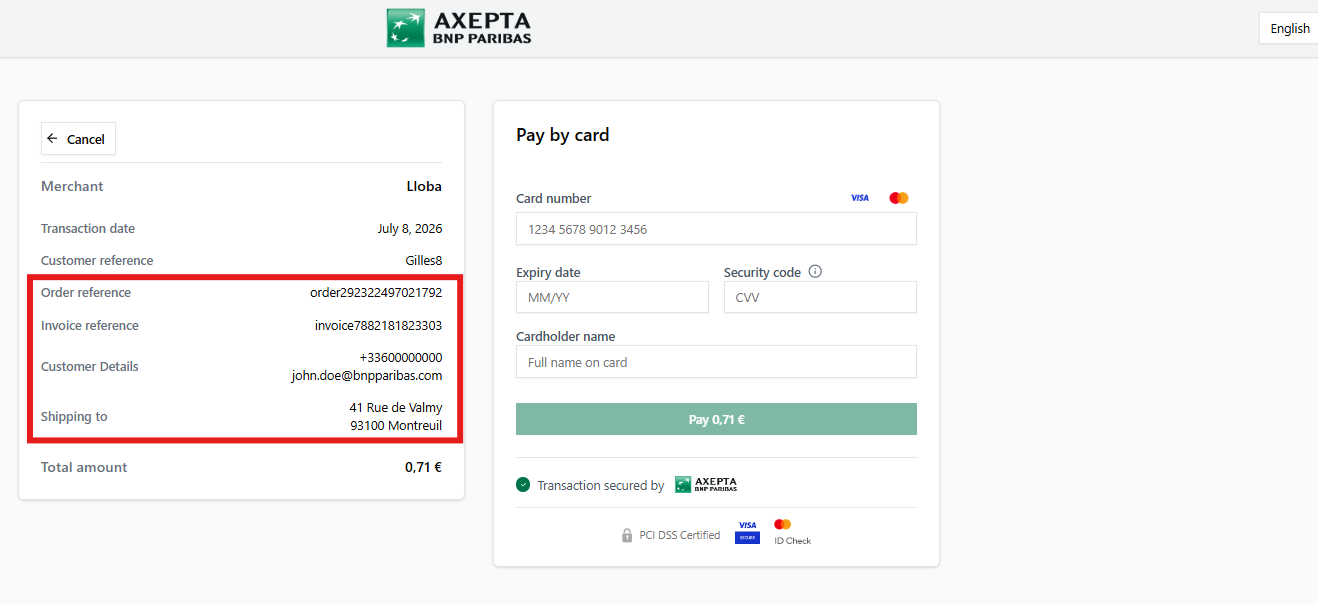The width and height of the screenshot is (1318, 604).
Task: Click the Visa icon above card number
Action: 860,198
